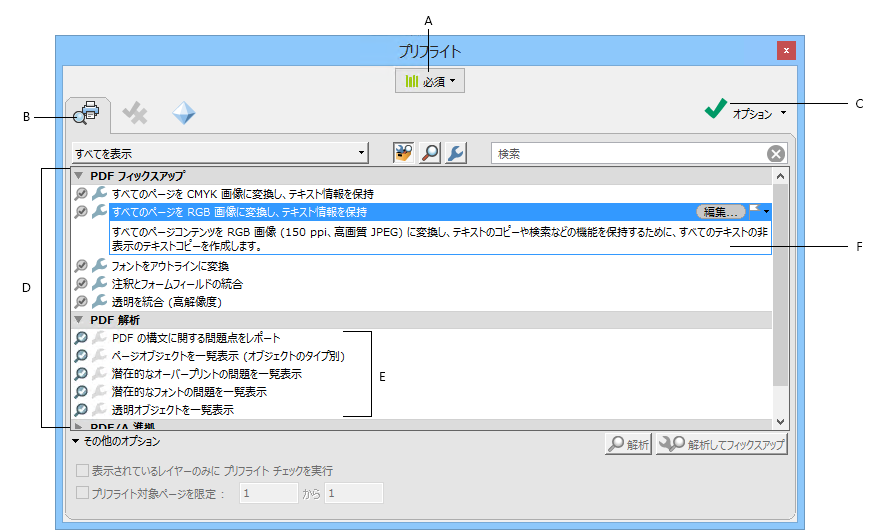This screenshot has width=875, height=530.
Task: Click wrench icon of CMYK 画像に変換 row
Action: click(x=99, y=193)
